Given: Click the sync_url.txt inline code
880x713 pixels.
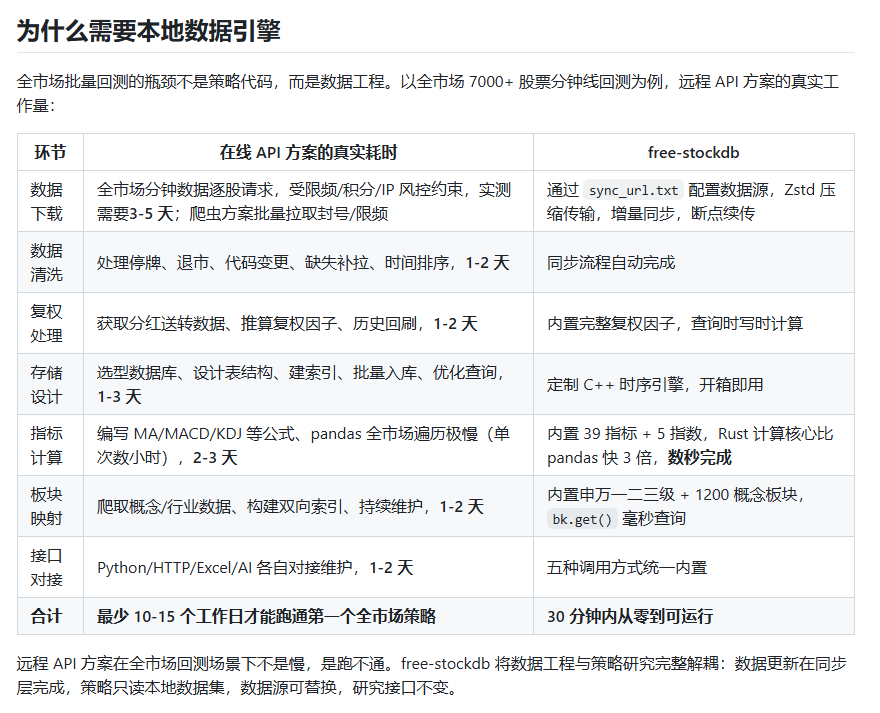Looking at the screenshot, I should (x=633, y=190).
